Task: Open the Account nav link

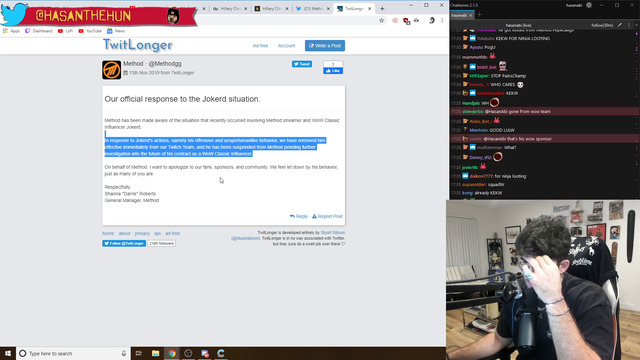Action: click(x=287, y=46)
